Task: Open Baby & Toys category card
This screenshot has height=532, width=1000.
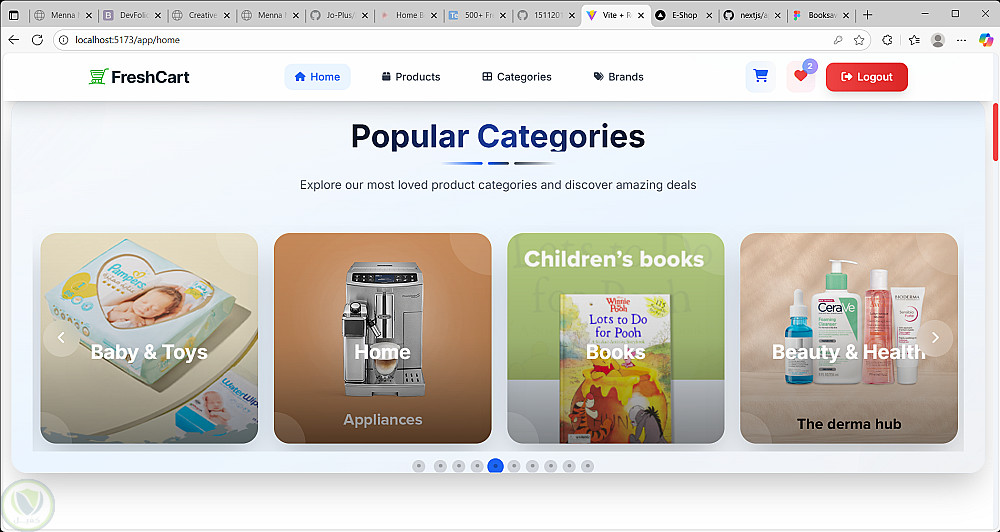Action: (149, 338)
